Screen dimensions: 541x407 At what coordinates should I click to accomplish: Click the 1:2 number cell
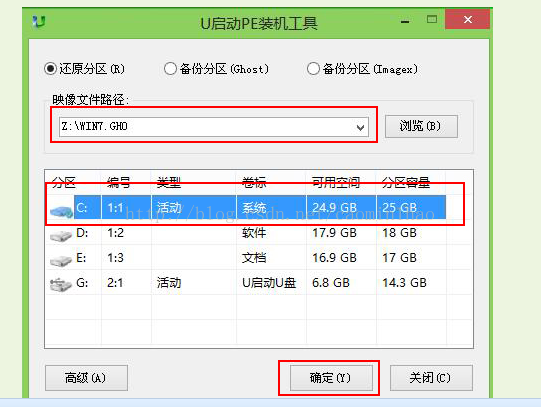pos(115,233)
